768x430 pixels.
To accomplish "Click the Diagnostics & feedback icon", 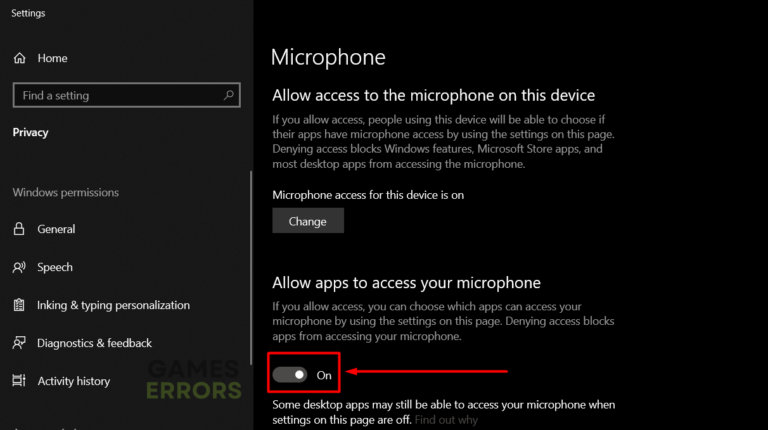I will coord(19,343).
